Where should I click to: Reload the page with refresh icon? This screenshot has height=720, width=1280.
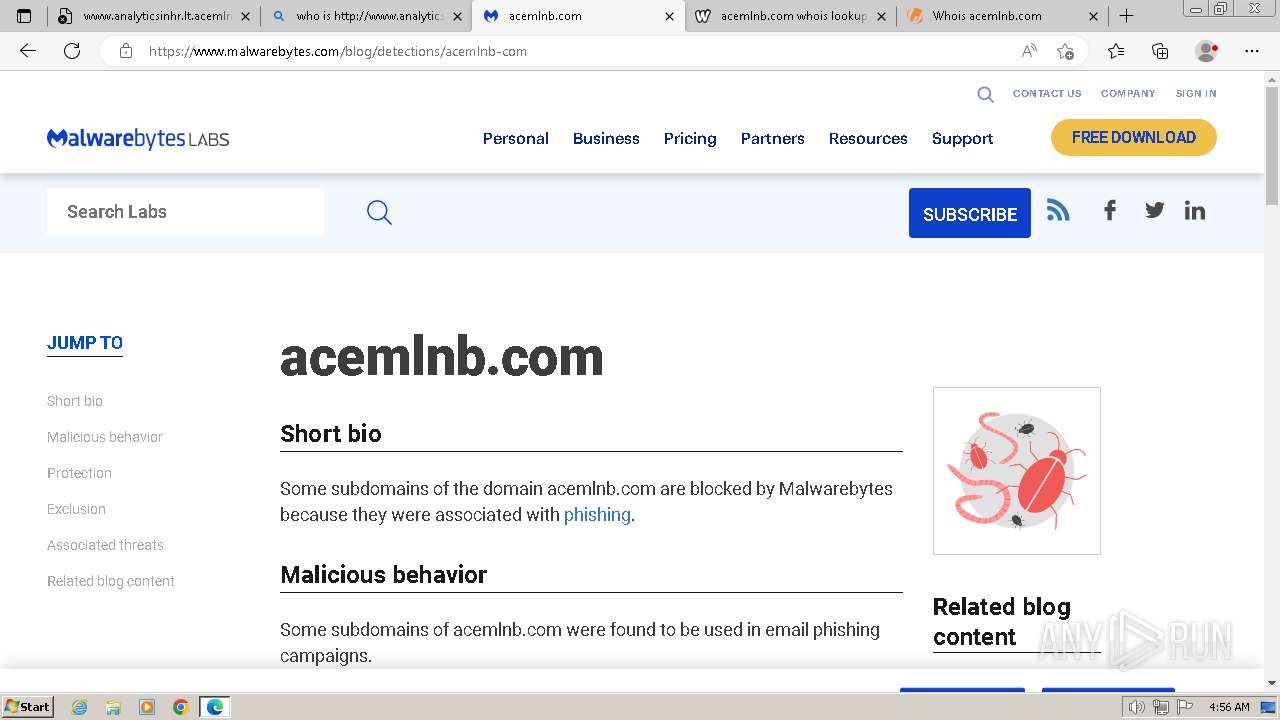[72, 51]
